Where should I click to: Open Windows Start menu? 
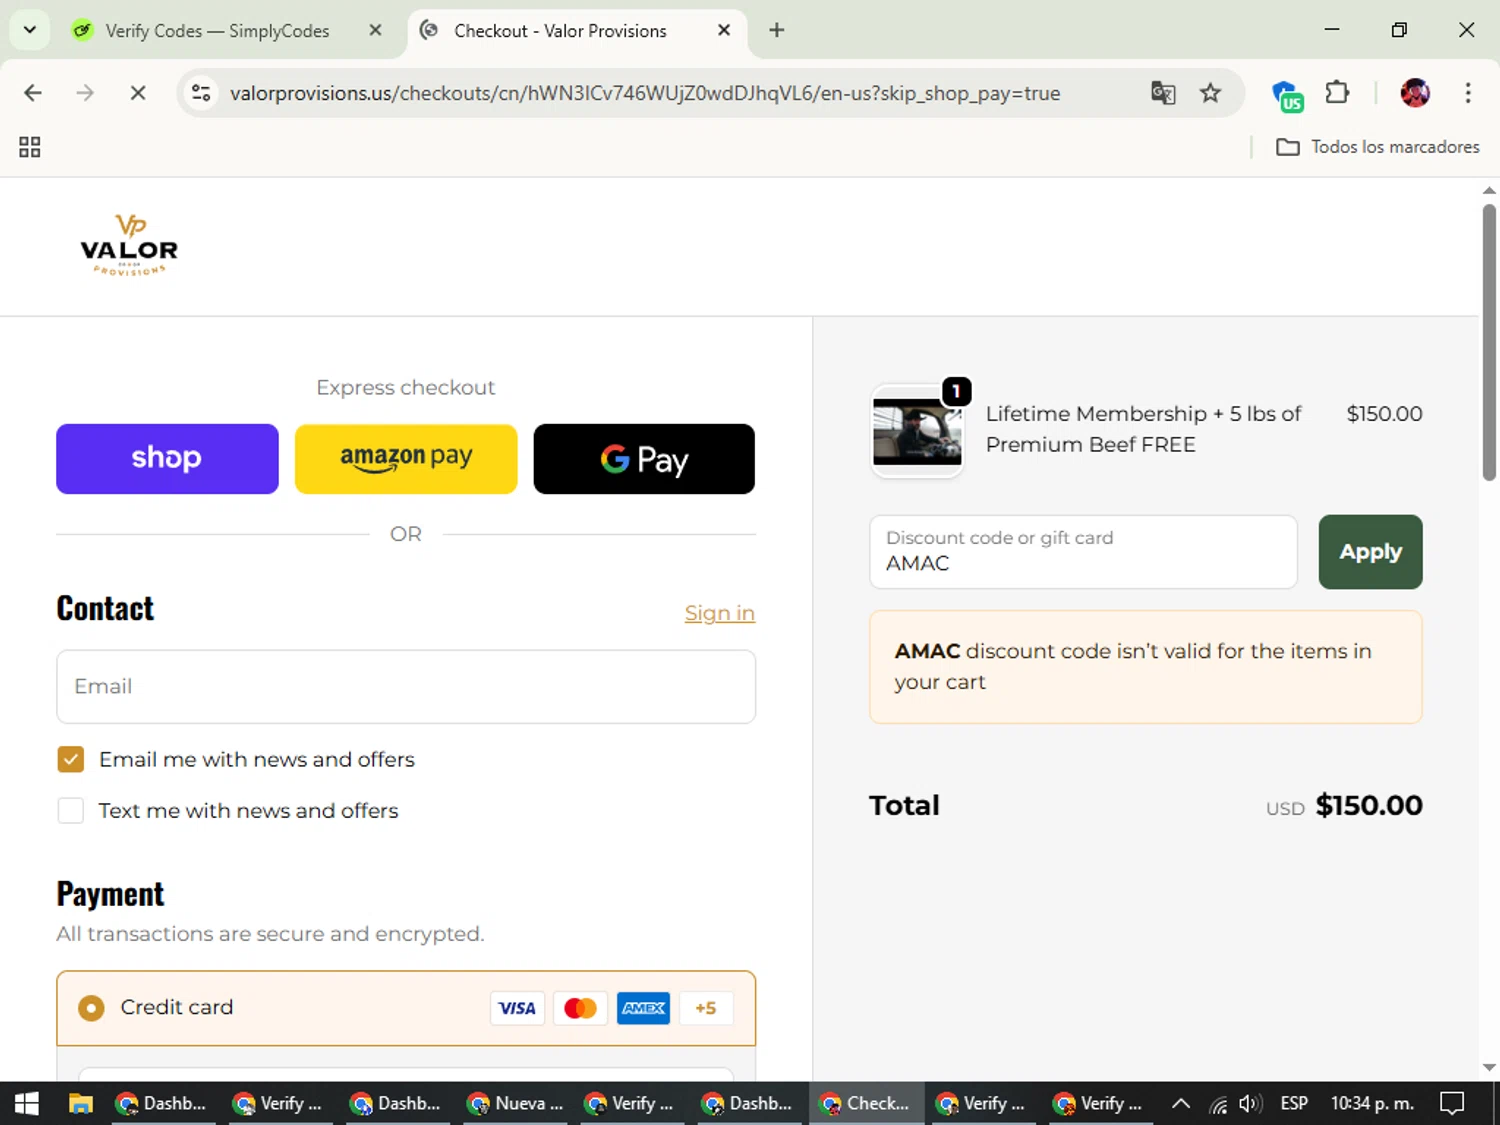pos(27,1104)
